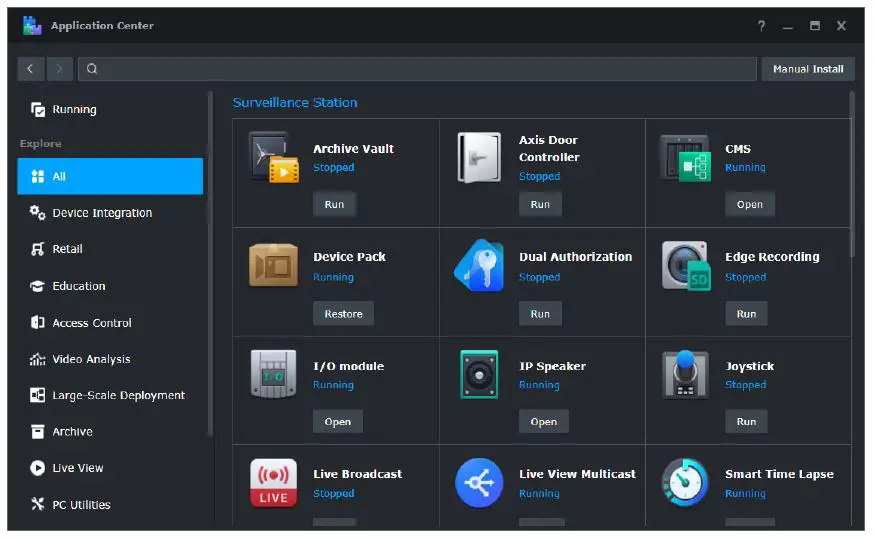Click the Axis Door Controller icon
This screenshot has height=539, width=875.
point(479,157)
